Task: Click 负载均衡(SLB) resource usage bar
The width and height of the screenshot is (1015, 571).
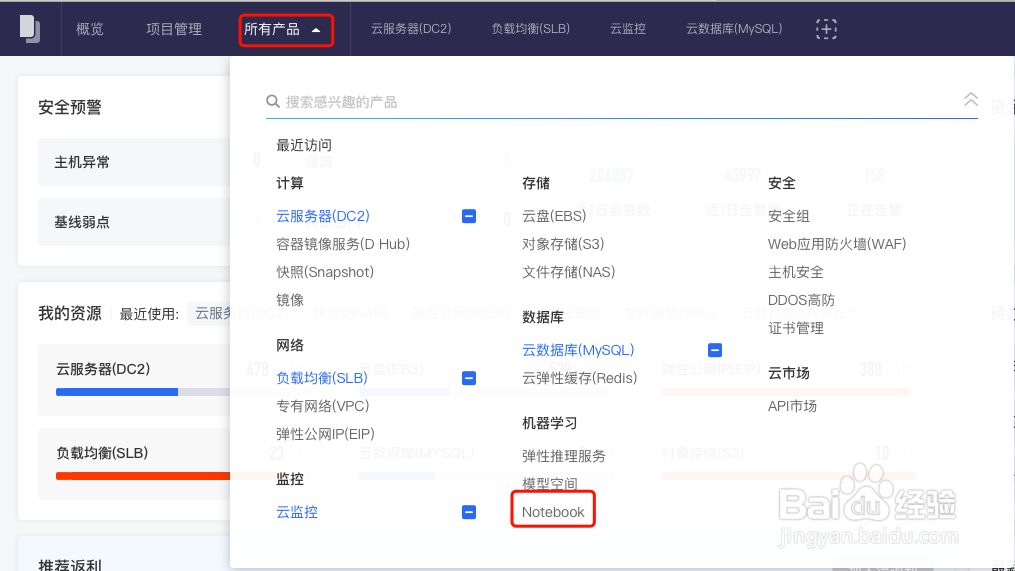Action: point(142,476)
